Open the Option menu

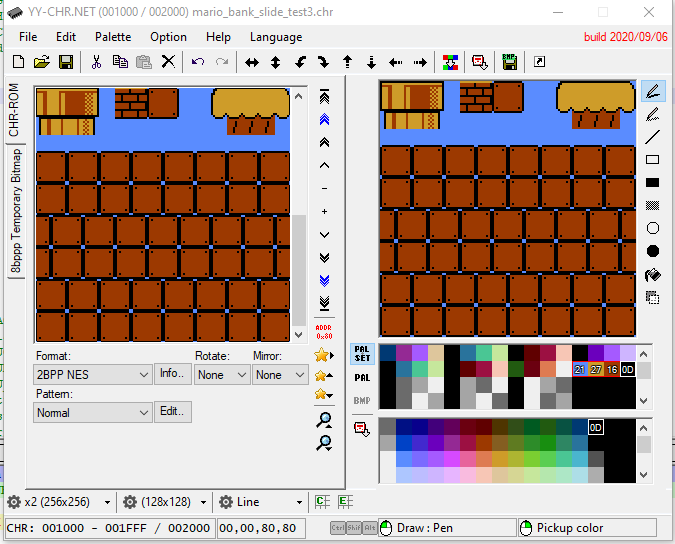[168, 37]
